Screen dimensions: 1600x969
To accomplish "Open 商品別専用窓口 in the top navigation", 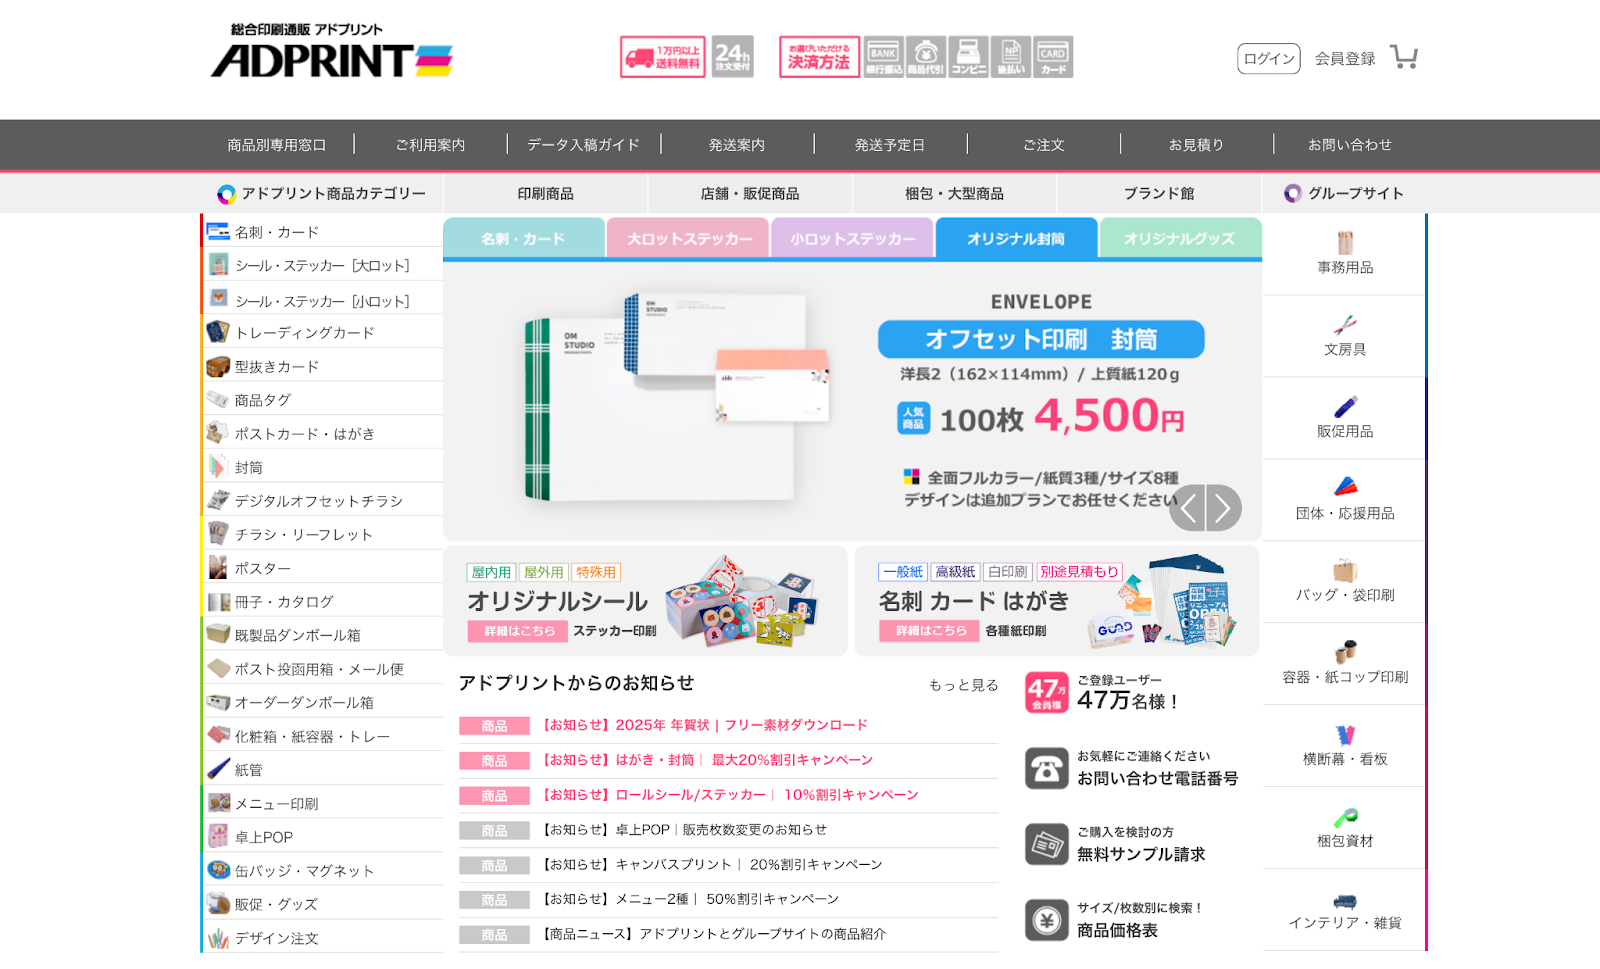I will (277, 145).
